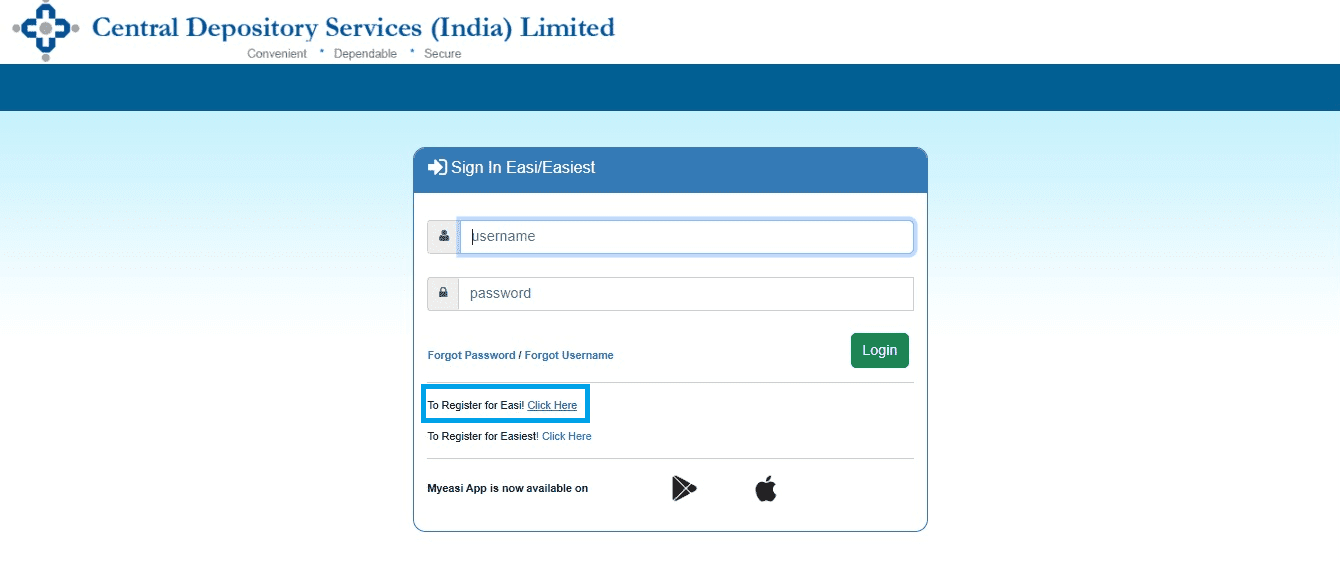
Task: Open the Forgot Username link
Action: click(x=569, y=355)
